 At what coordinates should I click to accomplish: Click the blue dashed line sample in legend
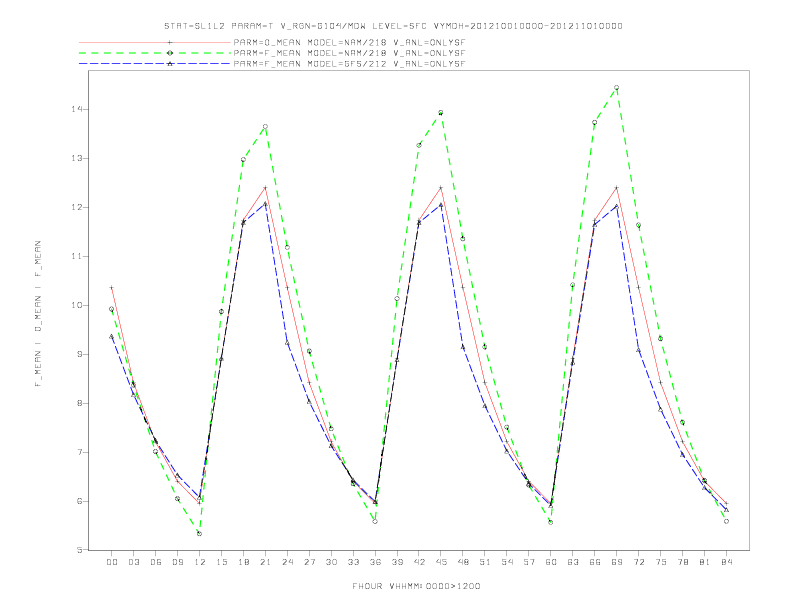click(x=155, y=64)
